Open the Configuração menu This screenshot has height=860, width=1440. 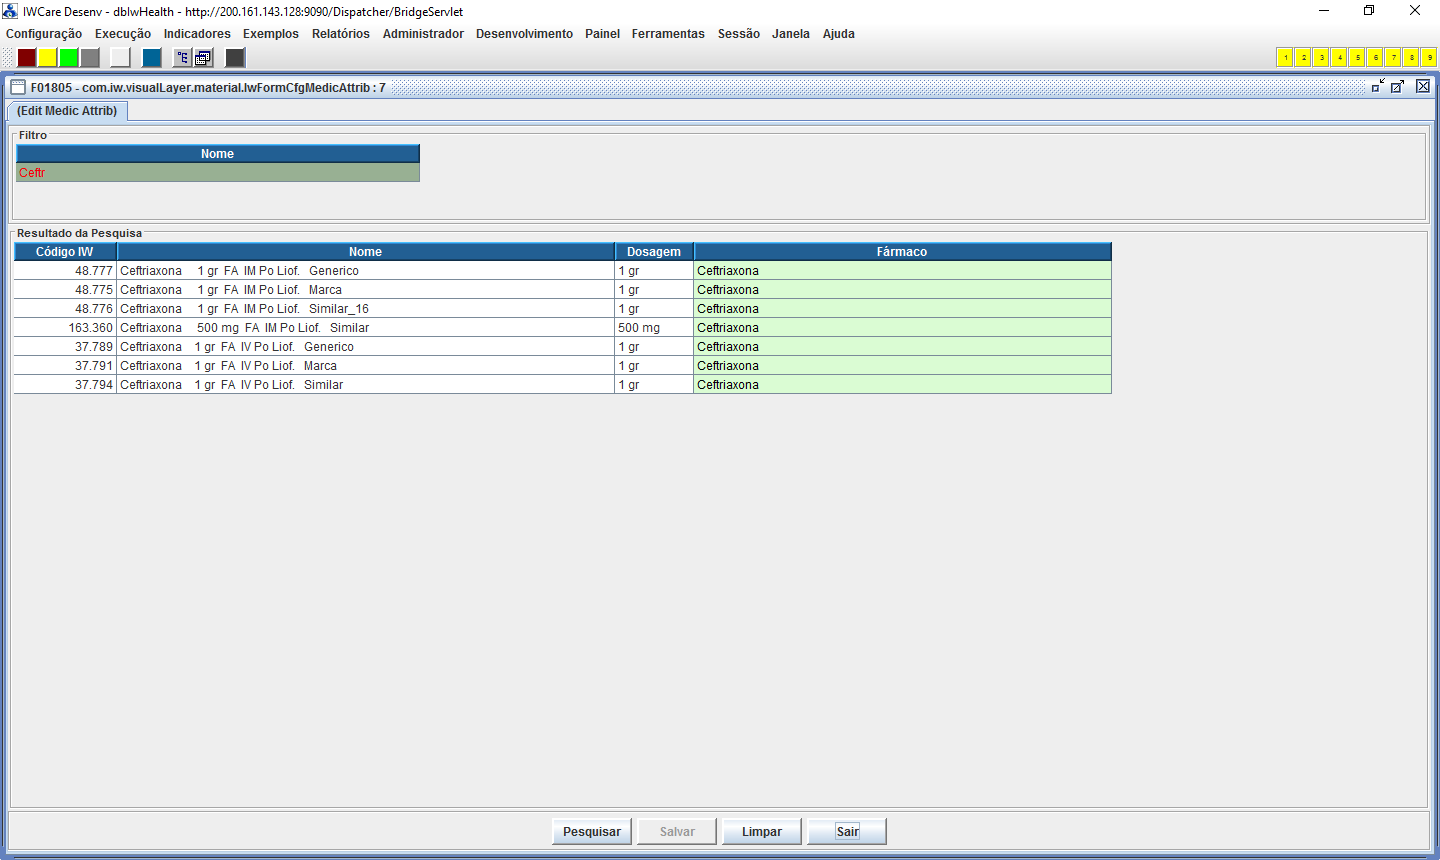44,34
